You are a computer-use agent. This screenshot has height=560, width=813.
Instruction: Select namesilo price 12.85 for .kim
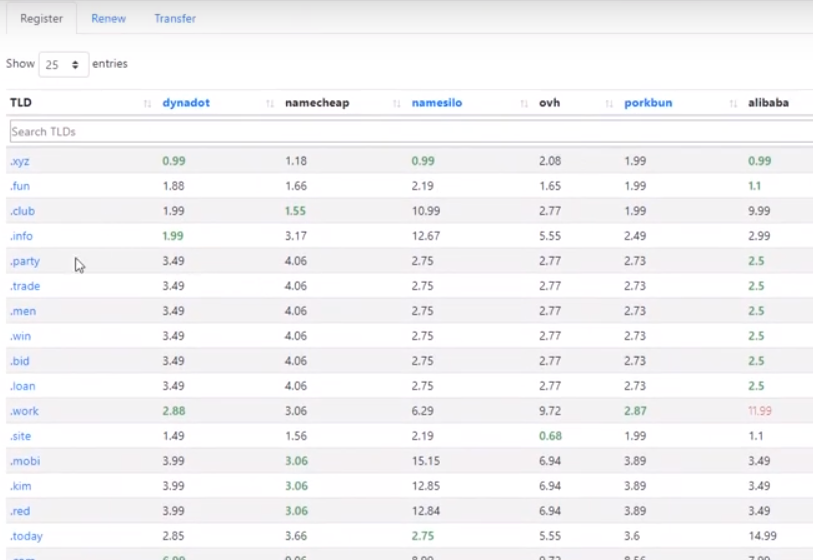tap(426, 486)
